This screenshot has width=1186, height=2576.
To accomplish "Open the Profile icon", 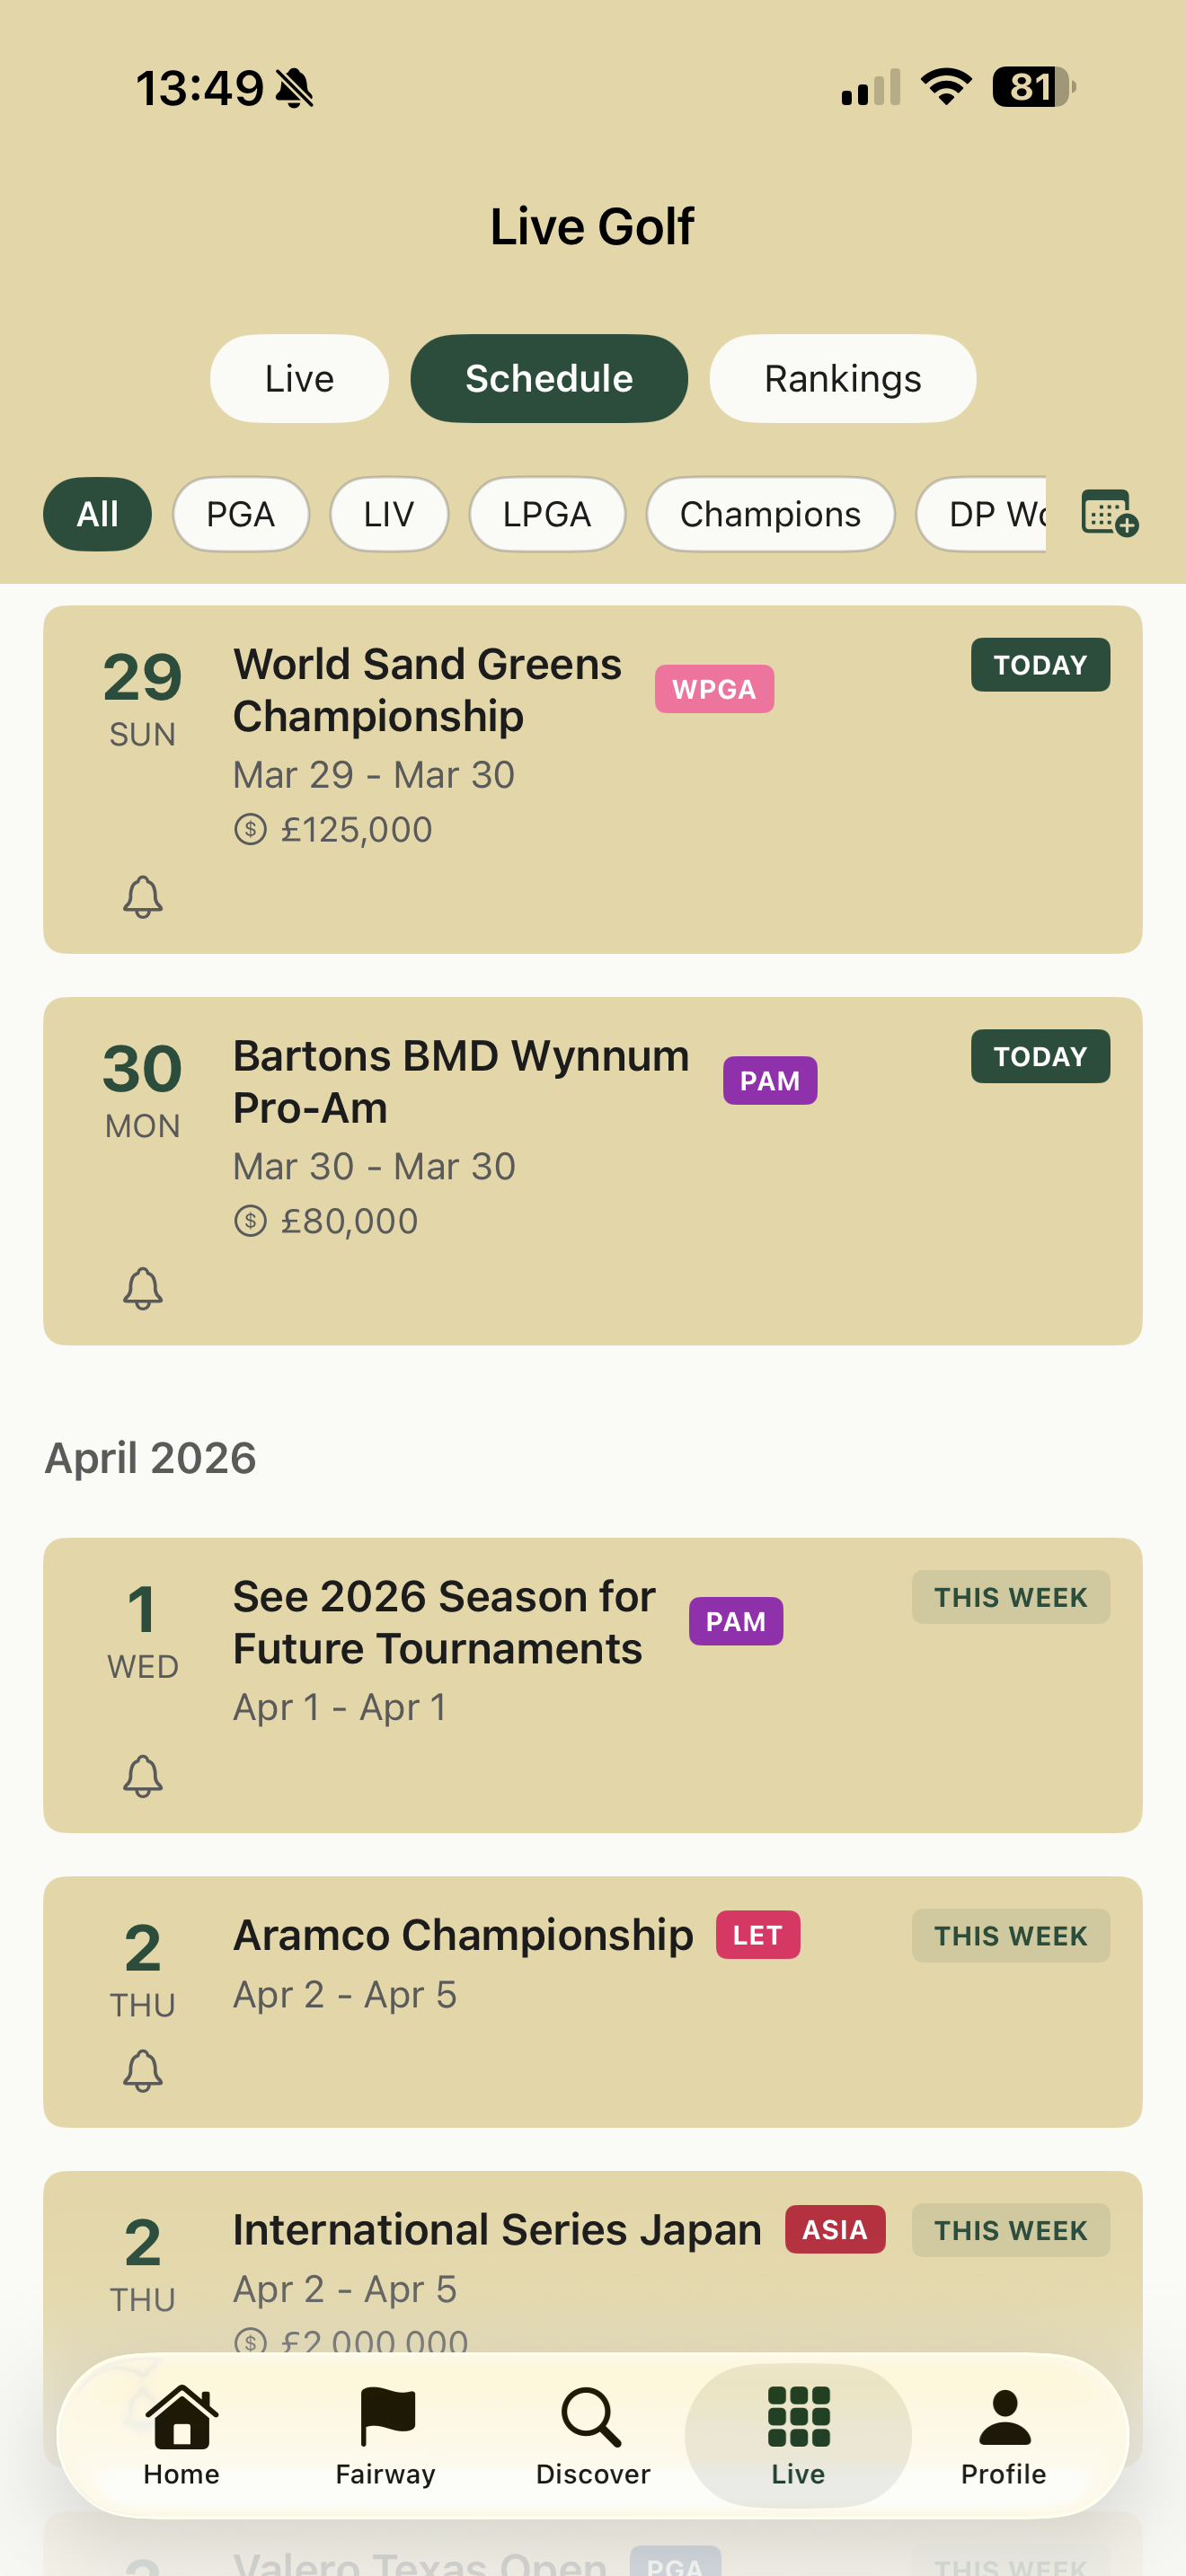I will (1003, 2416).
